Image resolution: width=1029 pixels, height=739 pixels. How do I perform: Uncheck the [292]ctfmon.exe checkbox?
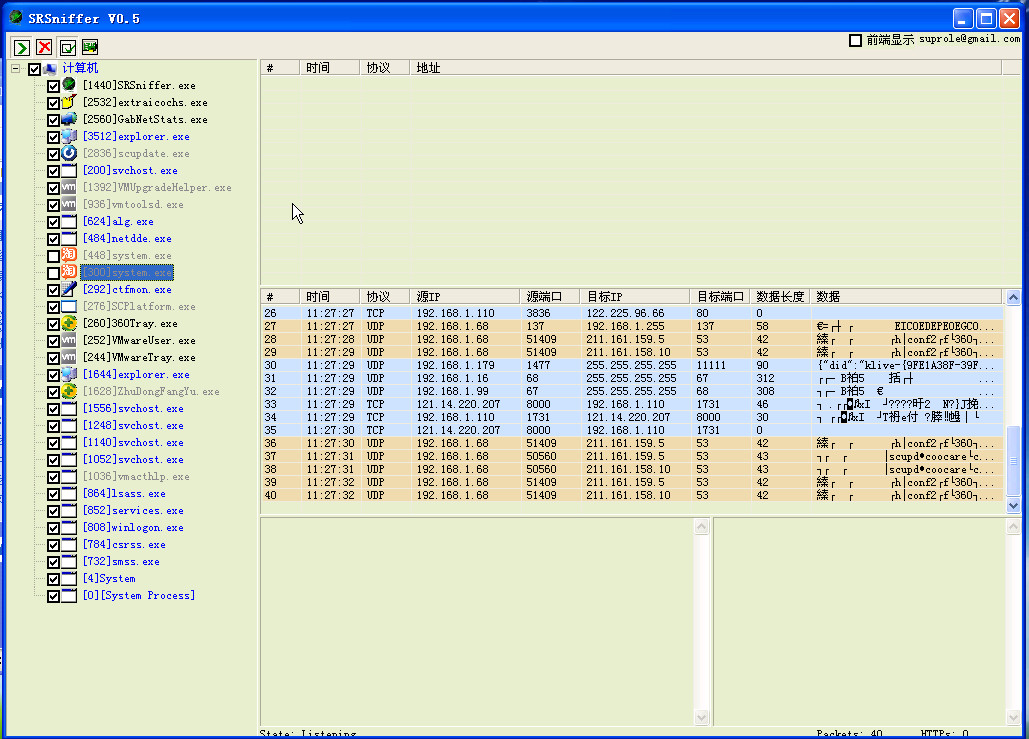(x=54, y=290)
